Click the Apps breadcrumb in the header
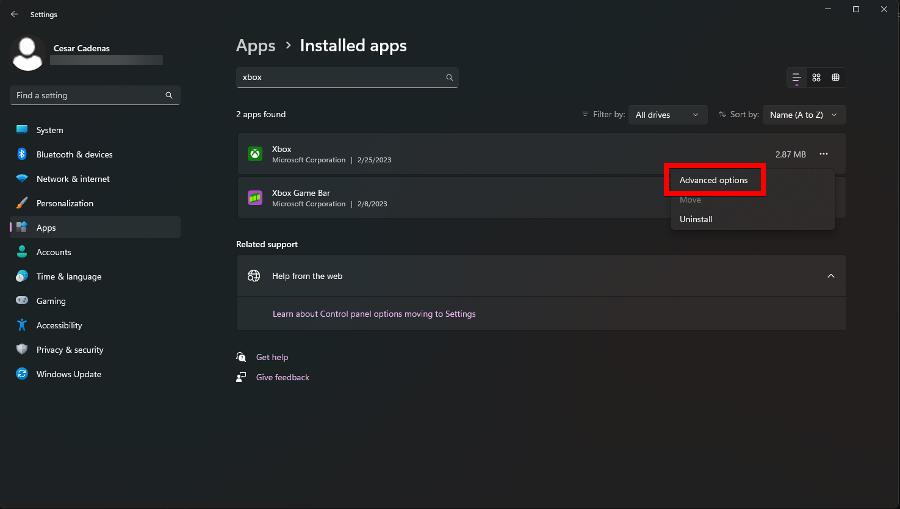The image size is (900, 509). point(255,45)
